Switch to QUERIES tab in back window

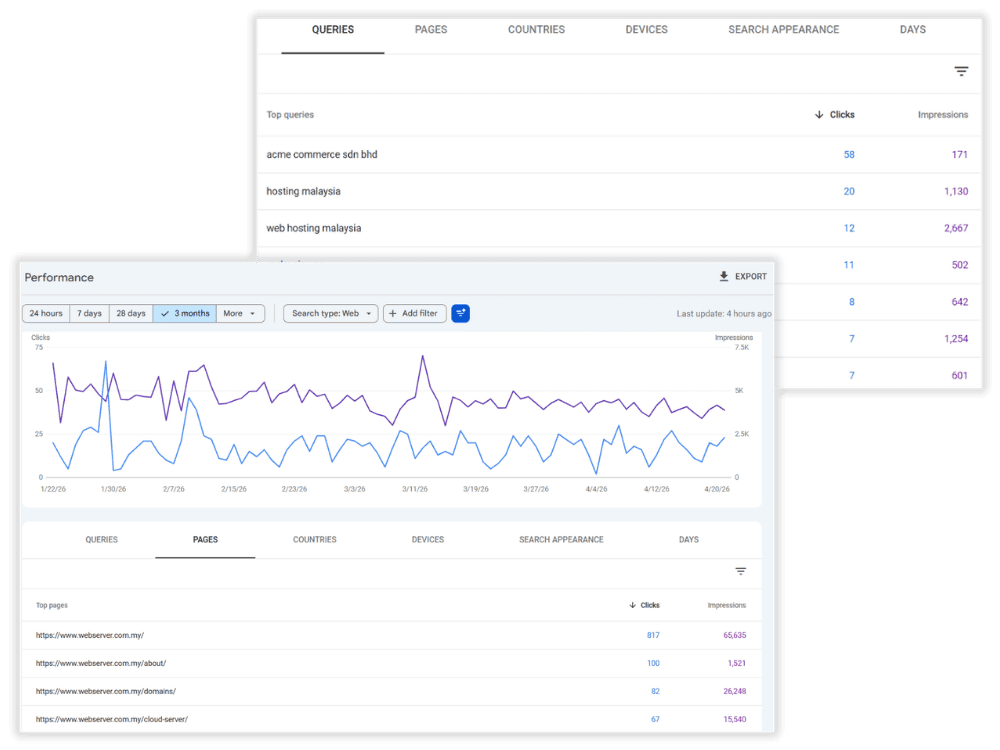click(x=333, y=30)
